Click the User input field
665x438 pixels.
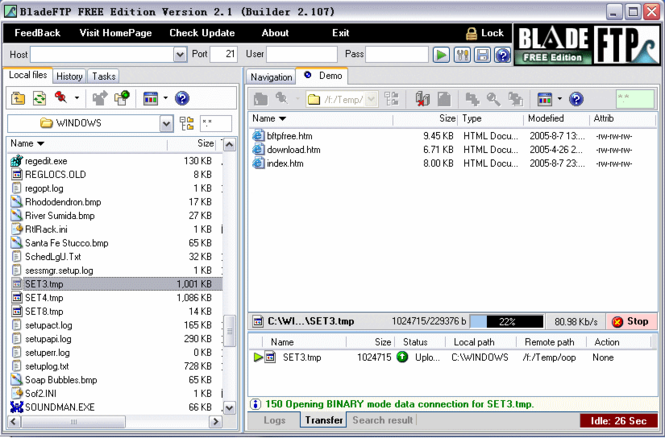[302, 54]
